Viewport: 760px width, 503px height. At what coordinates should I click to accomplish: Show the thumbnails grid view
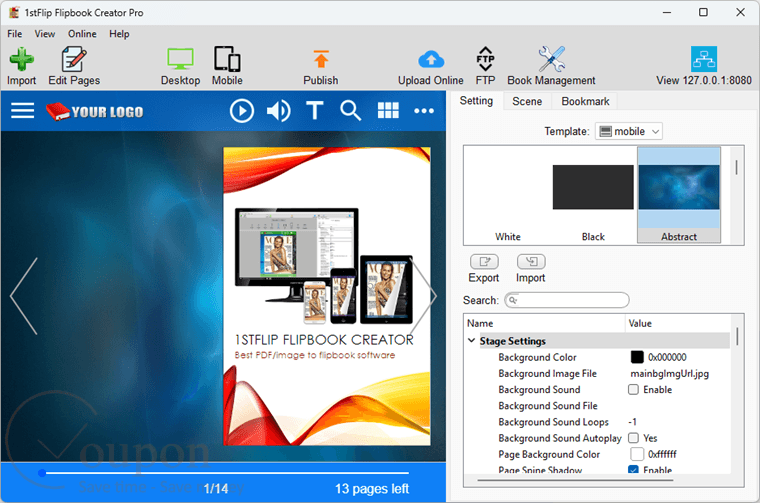click(x=388, y=110)
